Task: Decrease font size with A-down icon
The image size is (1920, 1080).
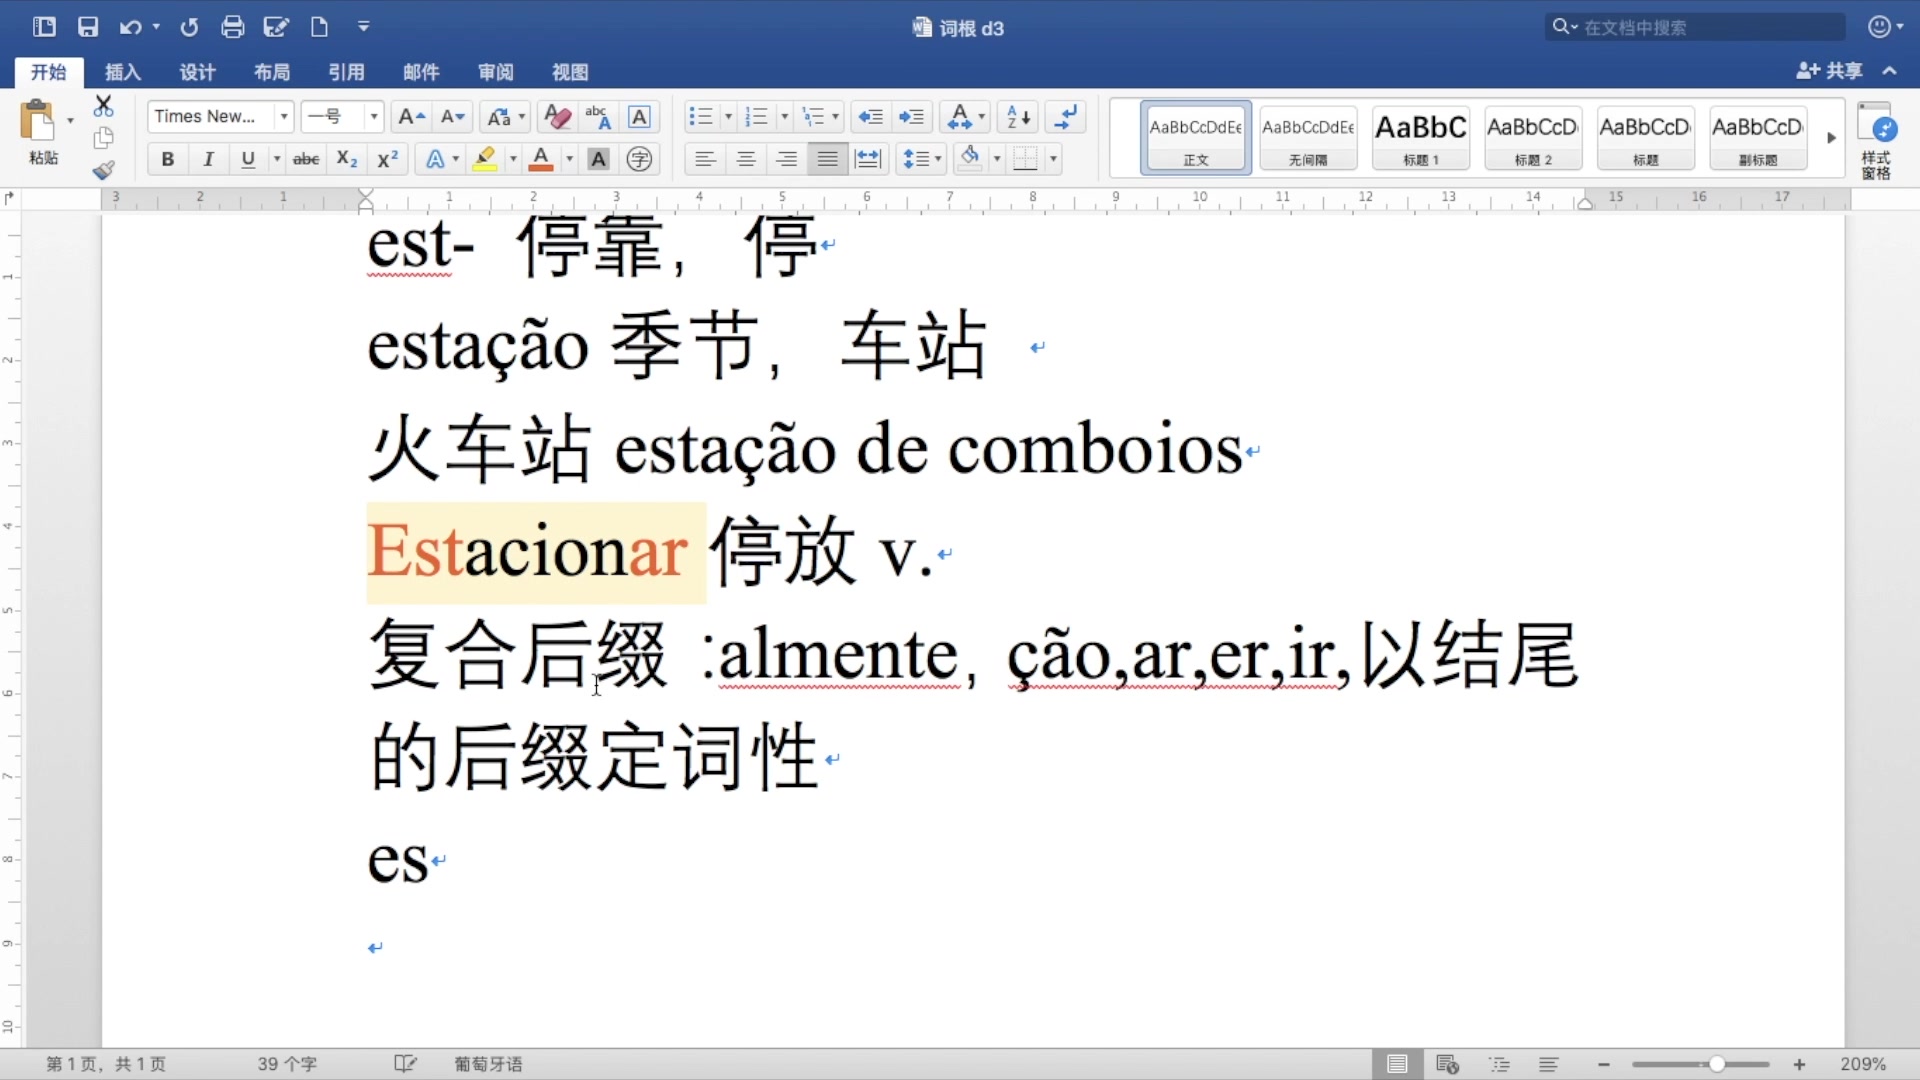Action: pos(453,117)
